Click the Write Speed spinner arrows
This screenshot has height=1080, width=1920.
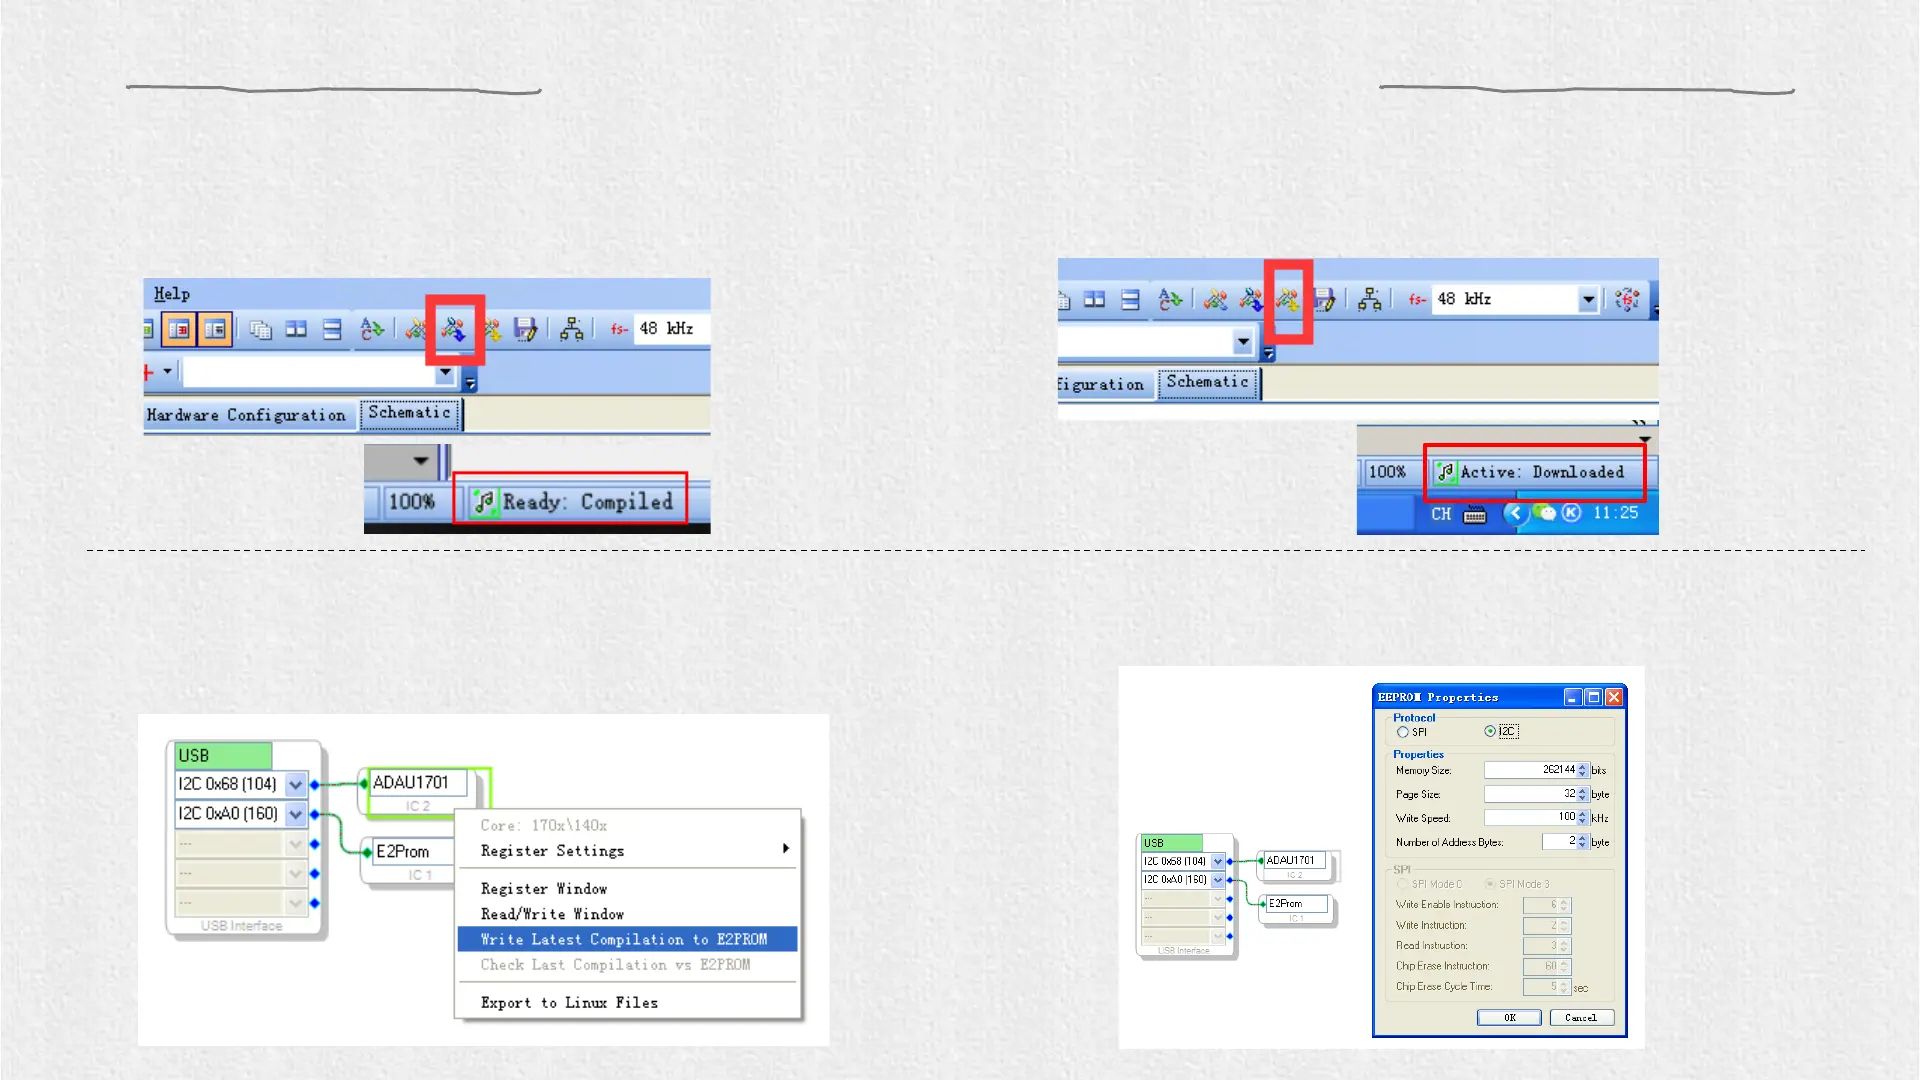[1582, 818]
